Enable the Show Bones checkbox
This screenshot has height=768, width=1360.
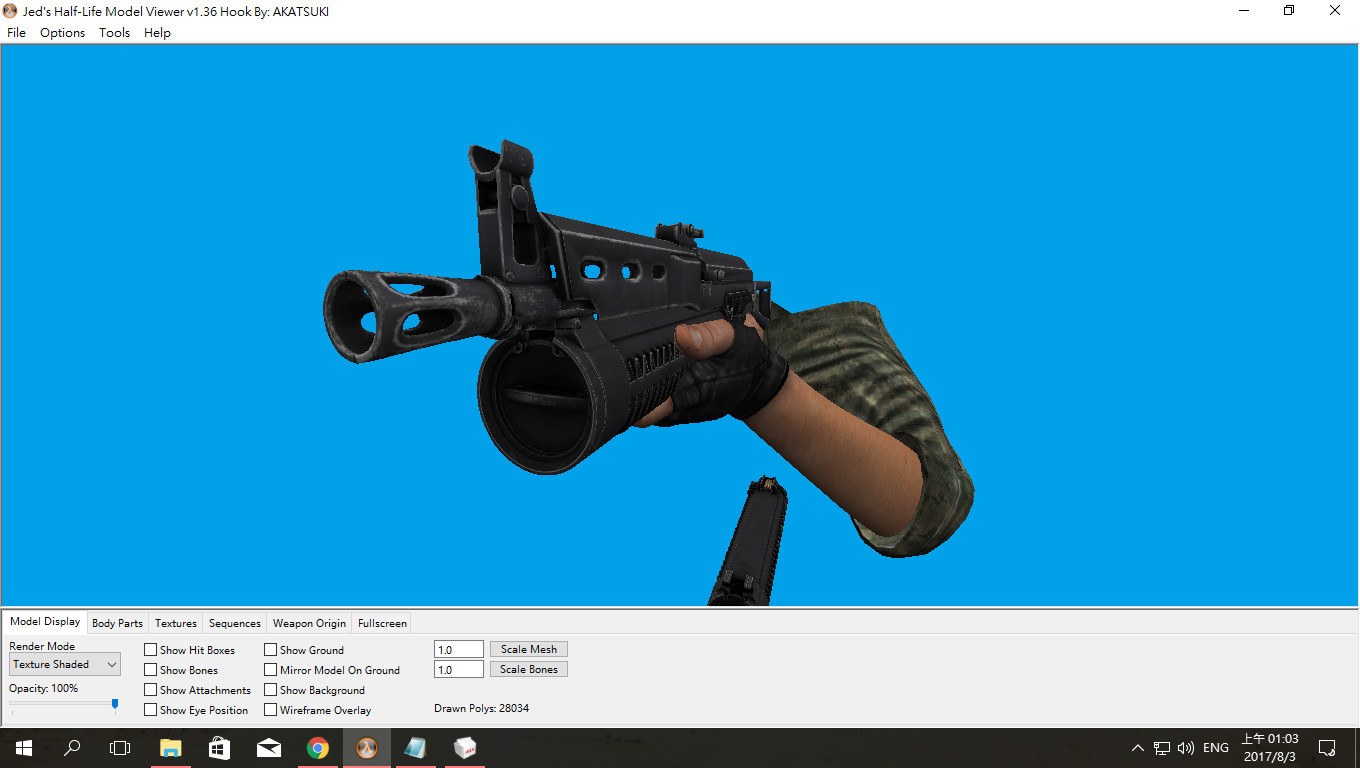(x=151, y=670)
